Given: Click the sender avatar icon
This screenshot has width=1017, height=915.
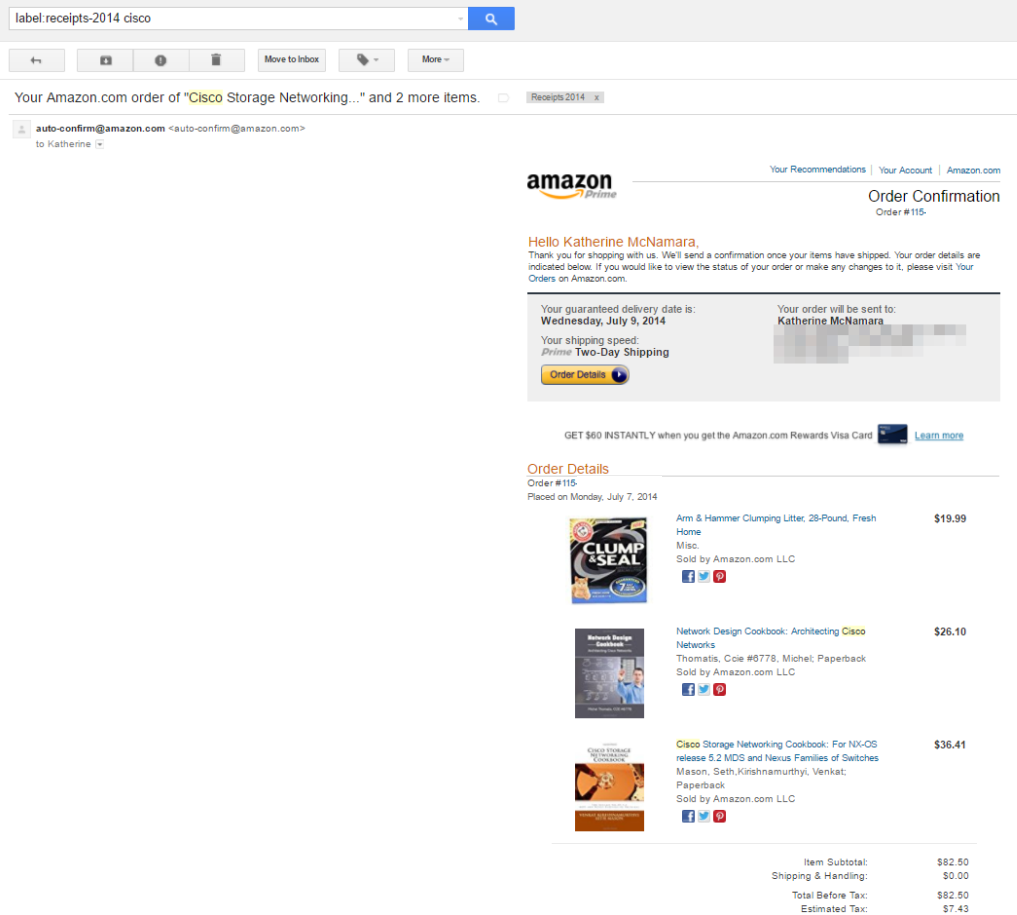Looking at the screenshot, I should 21,129.
